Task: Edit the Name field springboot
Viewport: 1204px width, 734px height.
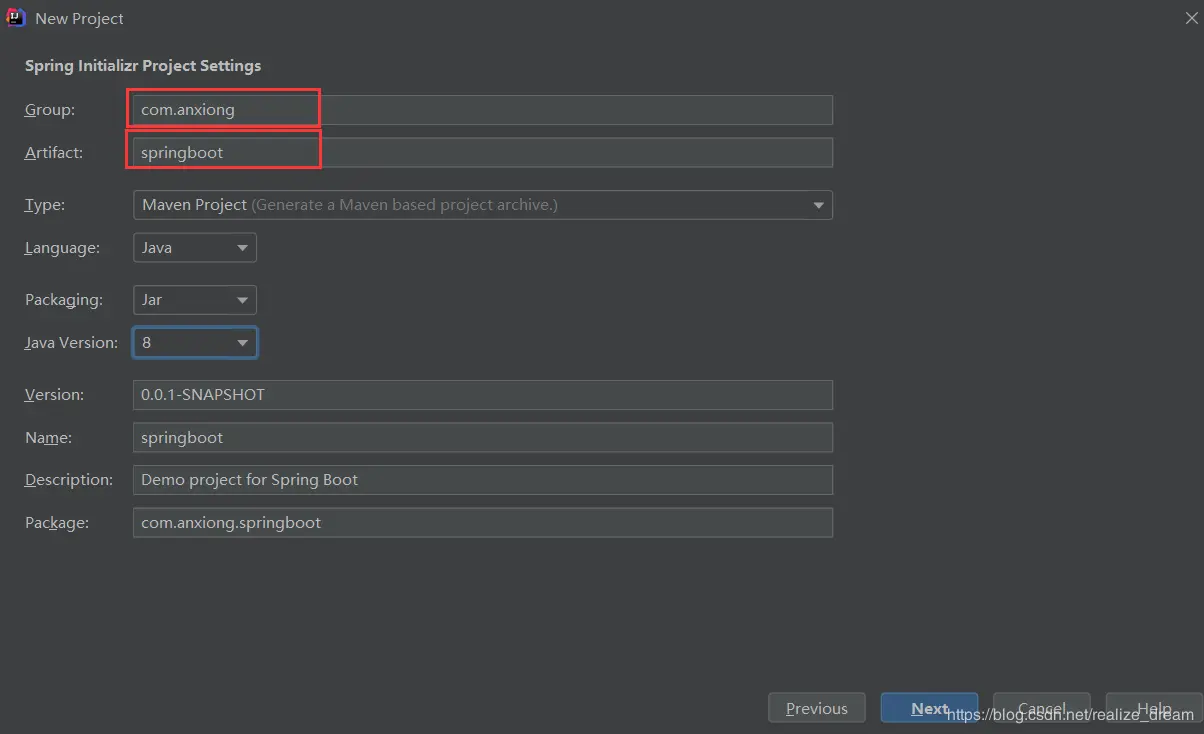Action: coord(482,438)
